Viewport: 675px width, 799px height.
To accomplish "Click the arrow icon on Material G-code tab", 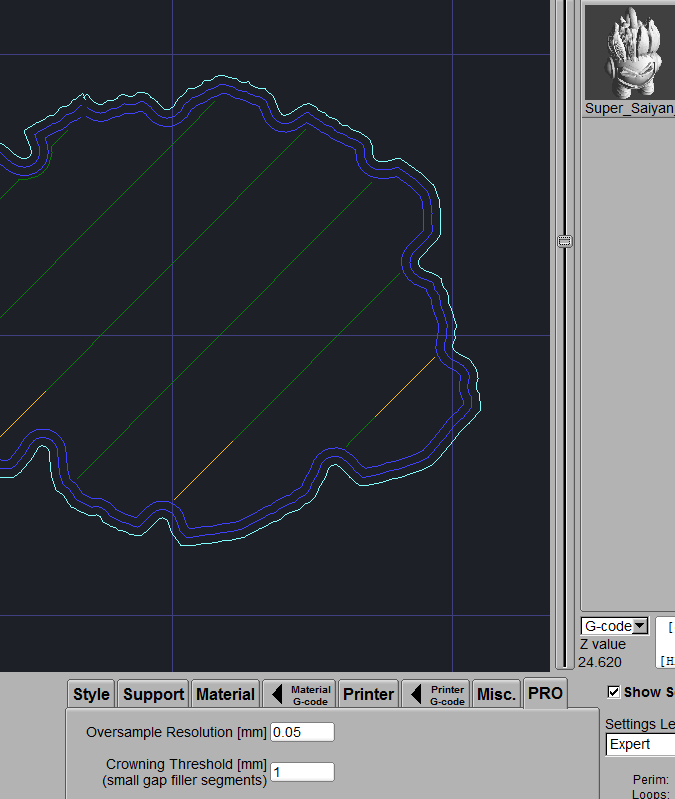I will [x=277, y=694].
